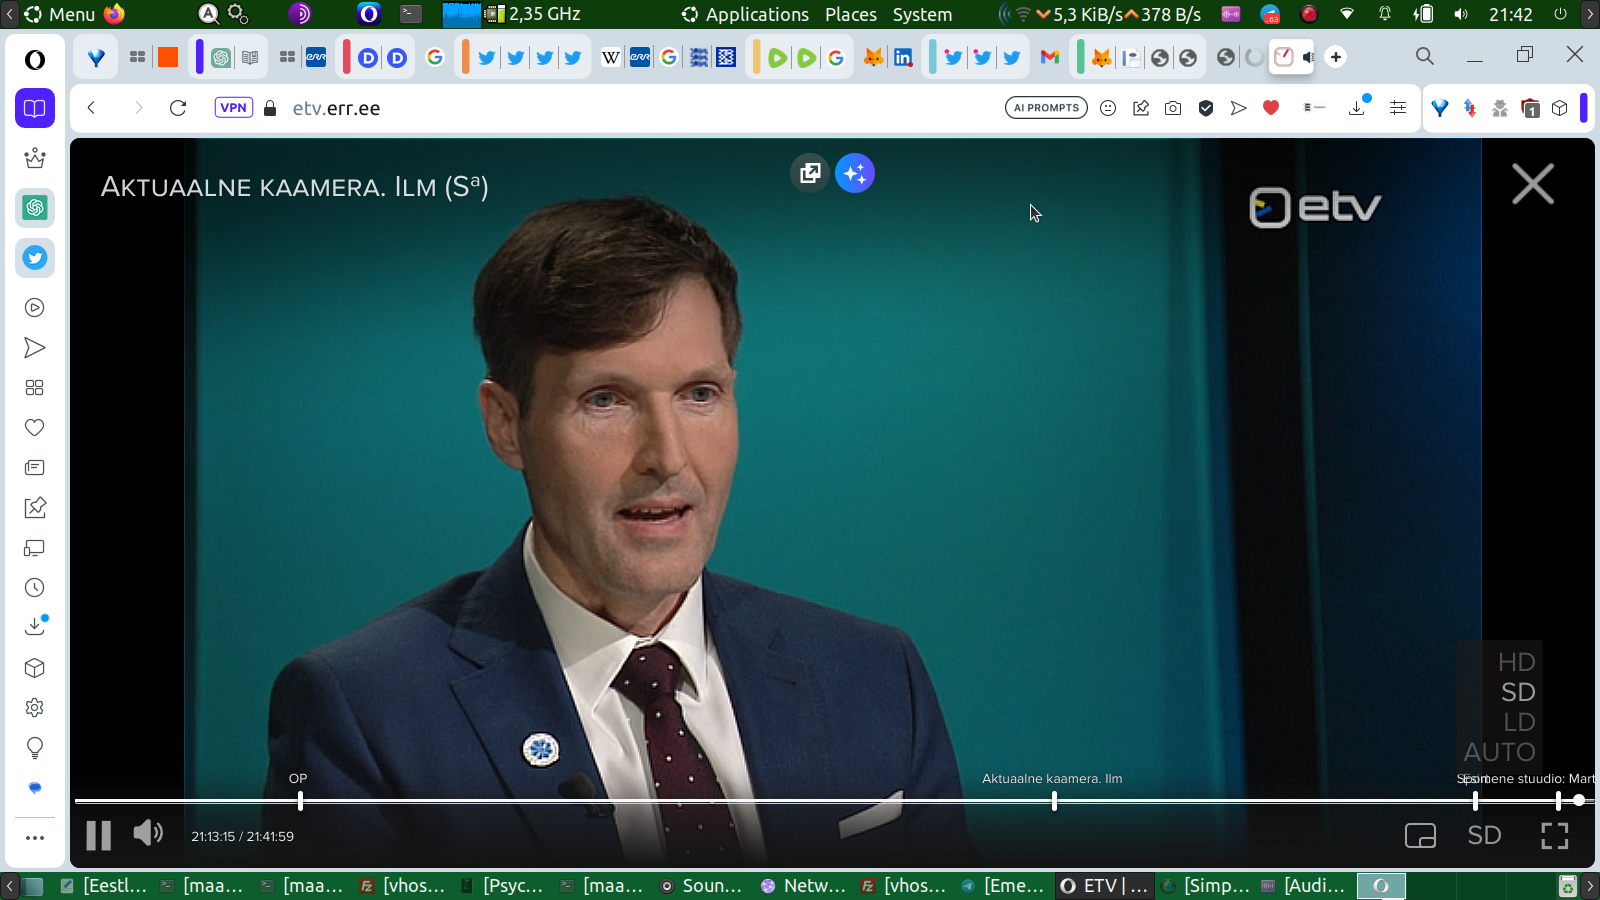Image resolution: width=1600 pixels, height=900 pixels.
Task: Open Opera sidebar settings gear
Action: 35,708
